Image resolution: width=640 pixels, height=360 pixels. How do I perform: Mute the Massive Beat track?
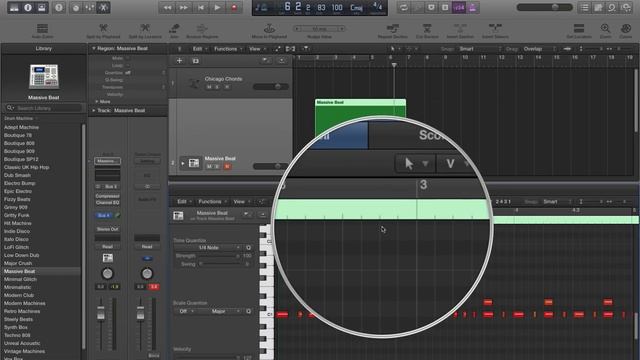(x=209, y=167)
